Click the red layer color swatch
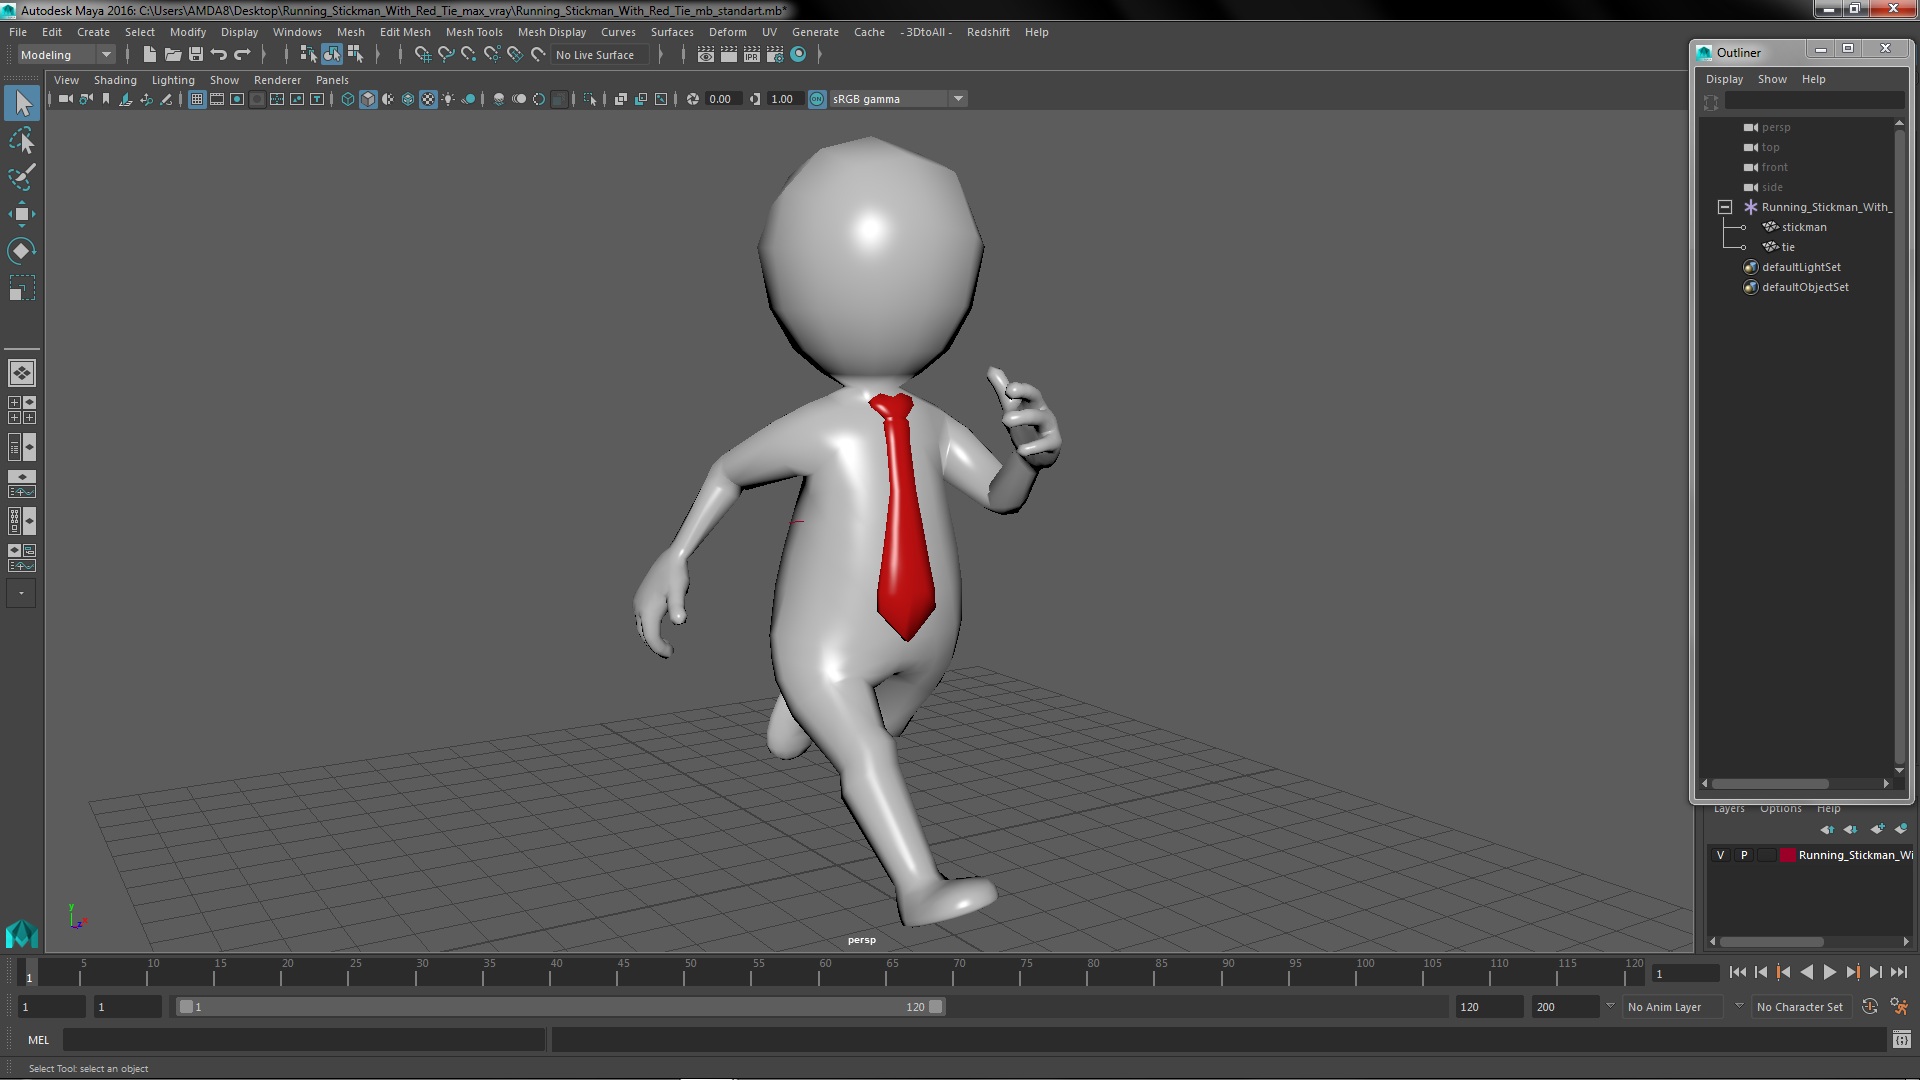The height and width of the screenshot is (1080, 1920). point(1787,855)
